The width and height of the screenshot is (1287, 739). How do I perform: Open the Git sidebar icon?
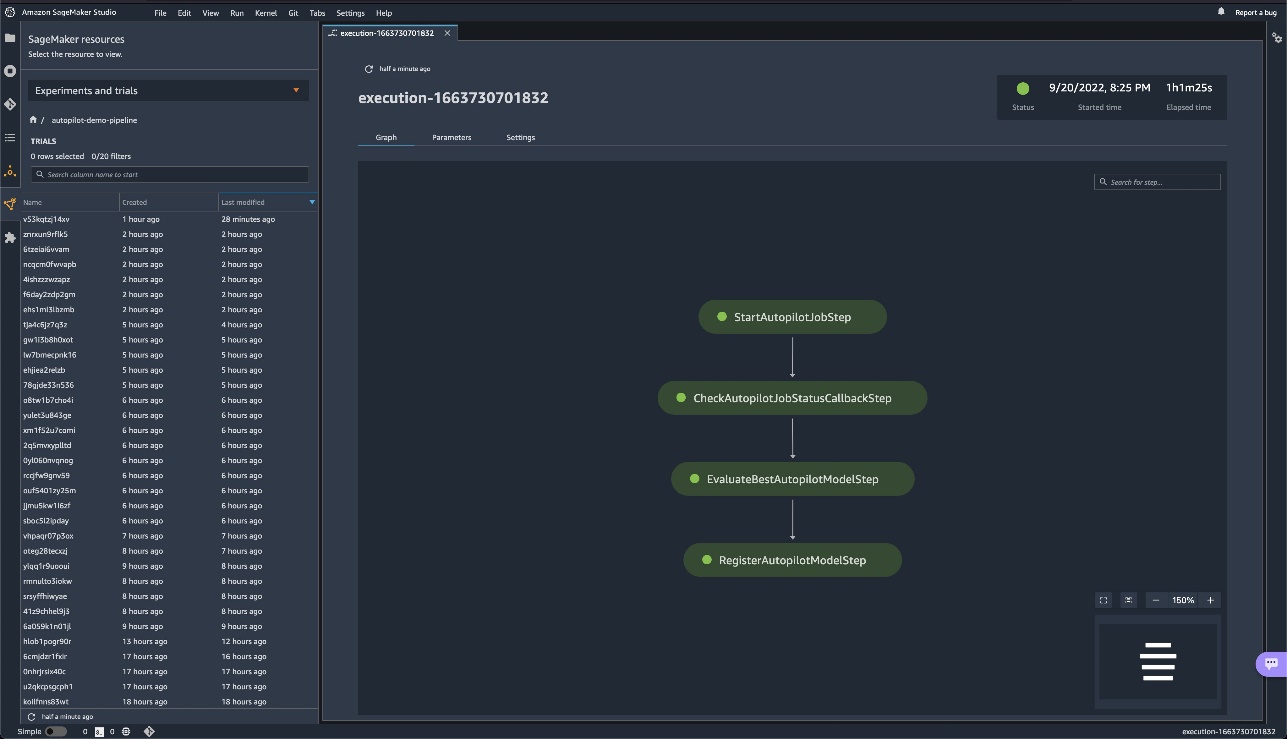(10, 104)
